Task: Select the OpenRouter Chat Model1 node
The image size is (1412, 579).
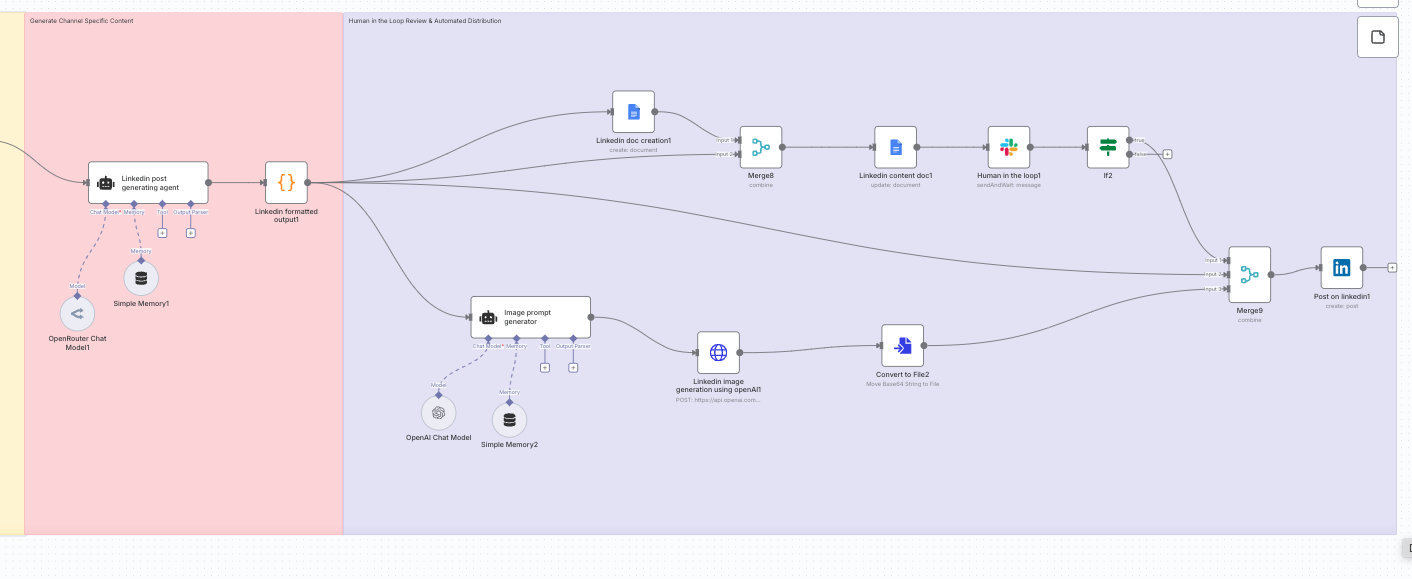Action: (77, 313)
